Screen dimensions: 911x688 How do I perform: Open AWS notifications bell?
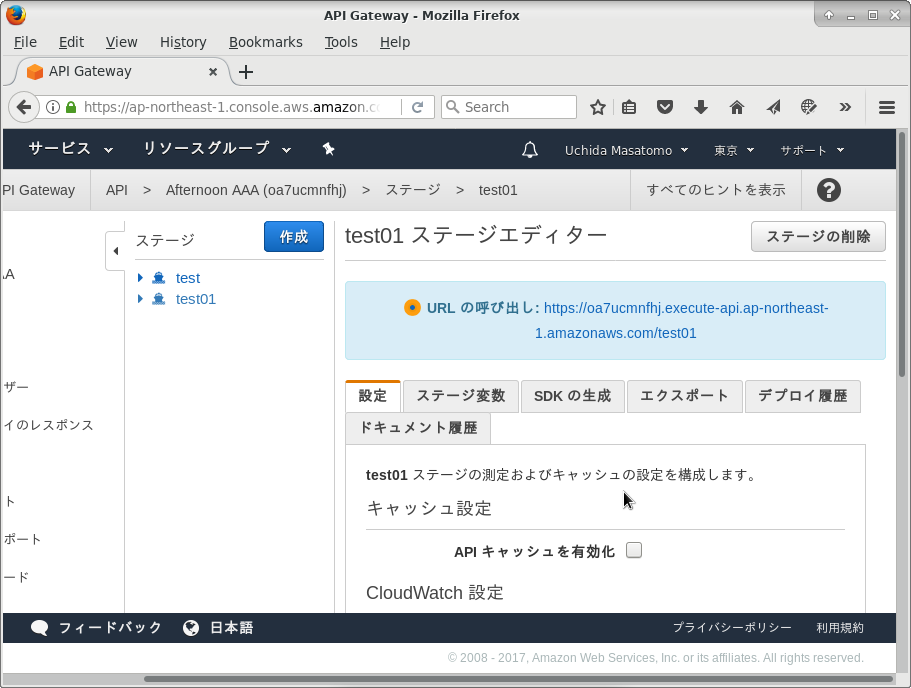click(x=529, y=150)
